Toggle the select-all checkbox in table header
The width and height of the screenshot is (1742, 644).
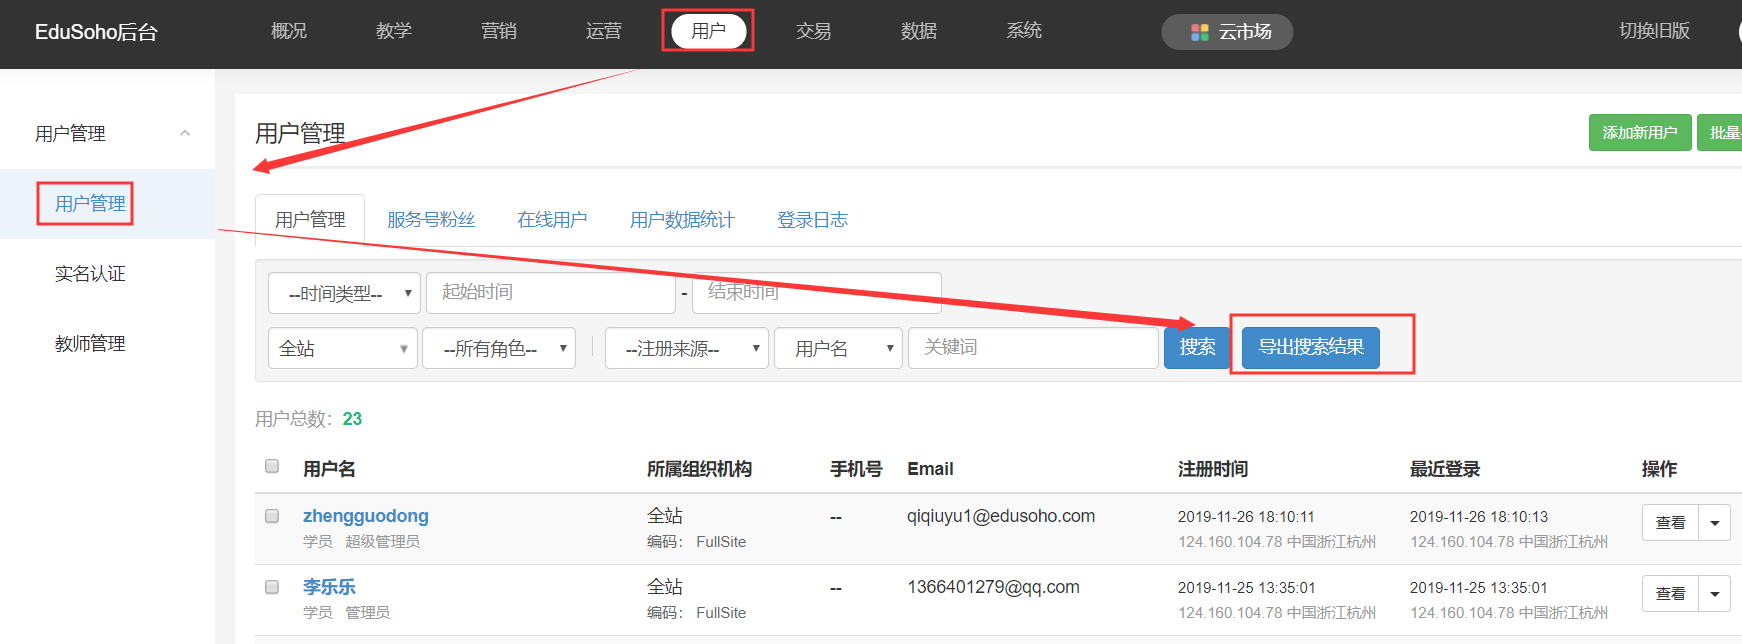(272, 466)
